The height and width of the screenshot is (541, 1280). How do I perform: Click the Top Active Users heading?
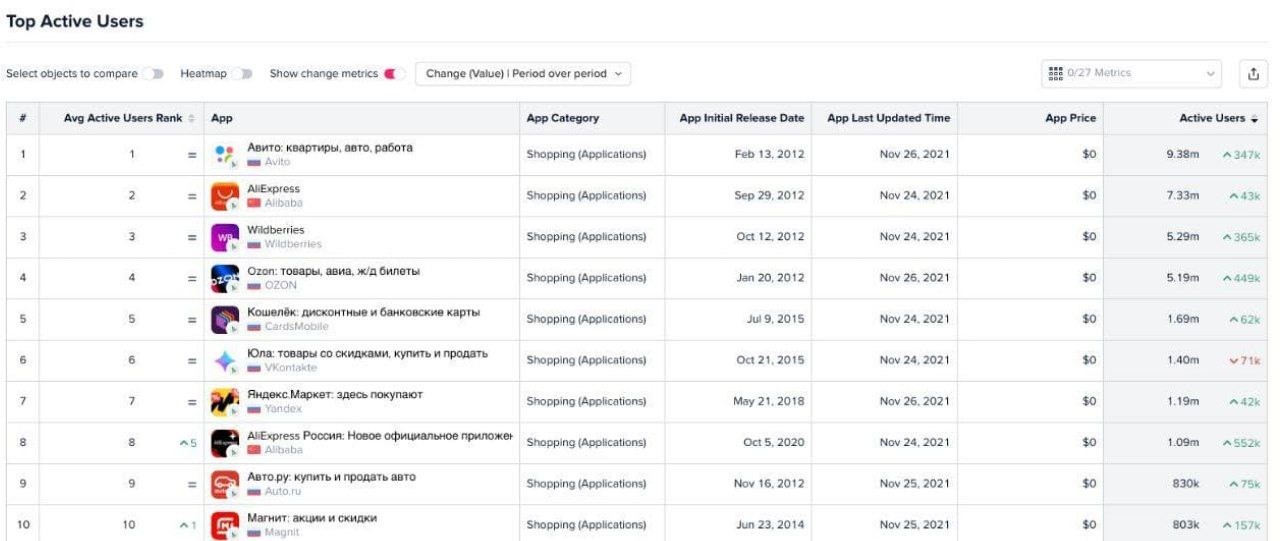[75, 21]
